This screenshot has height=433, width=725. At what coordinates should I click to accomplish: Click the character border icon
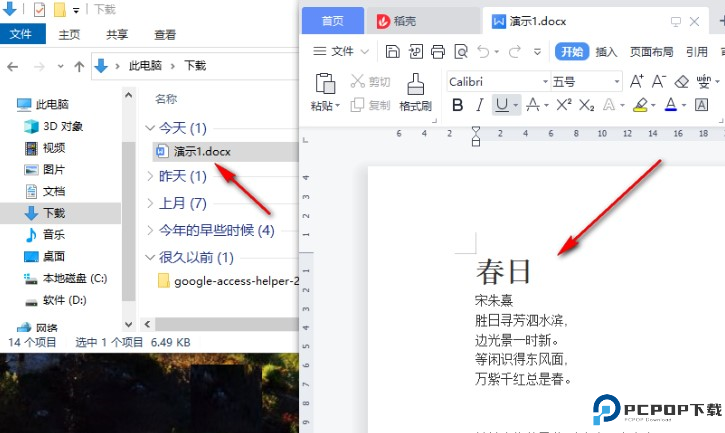[701, 105]
